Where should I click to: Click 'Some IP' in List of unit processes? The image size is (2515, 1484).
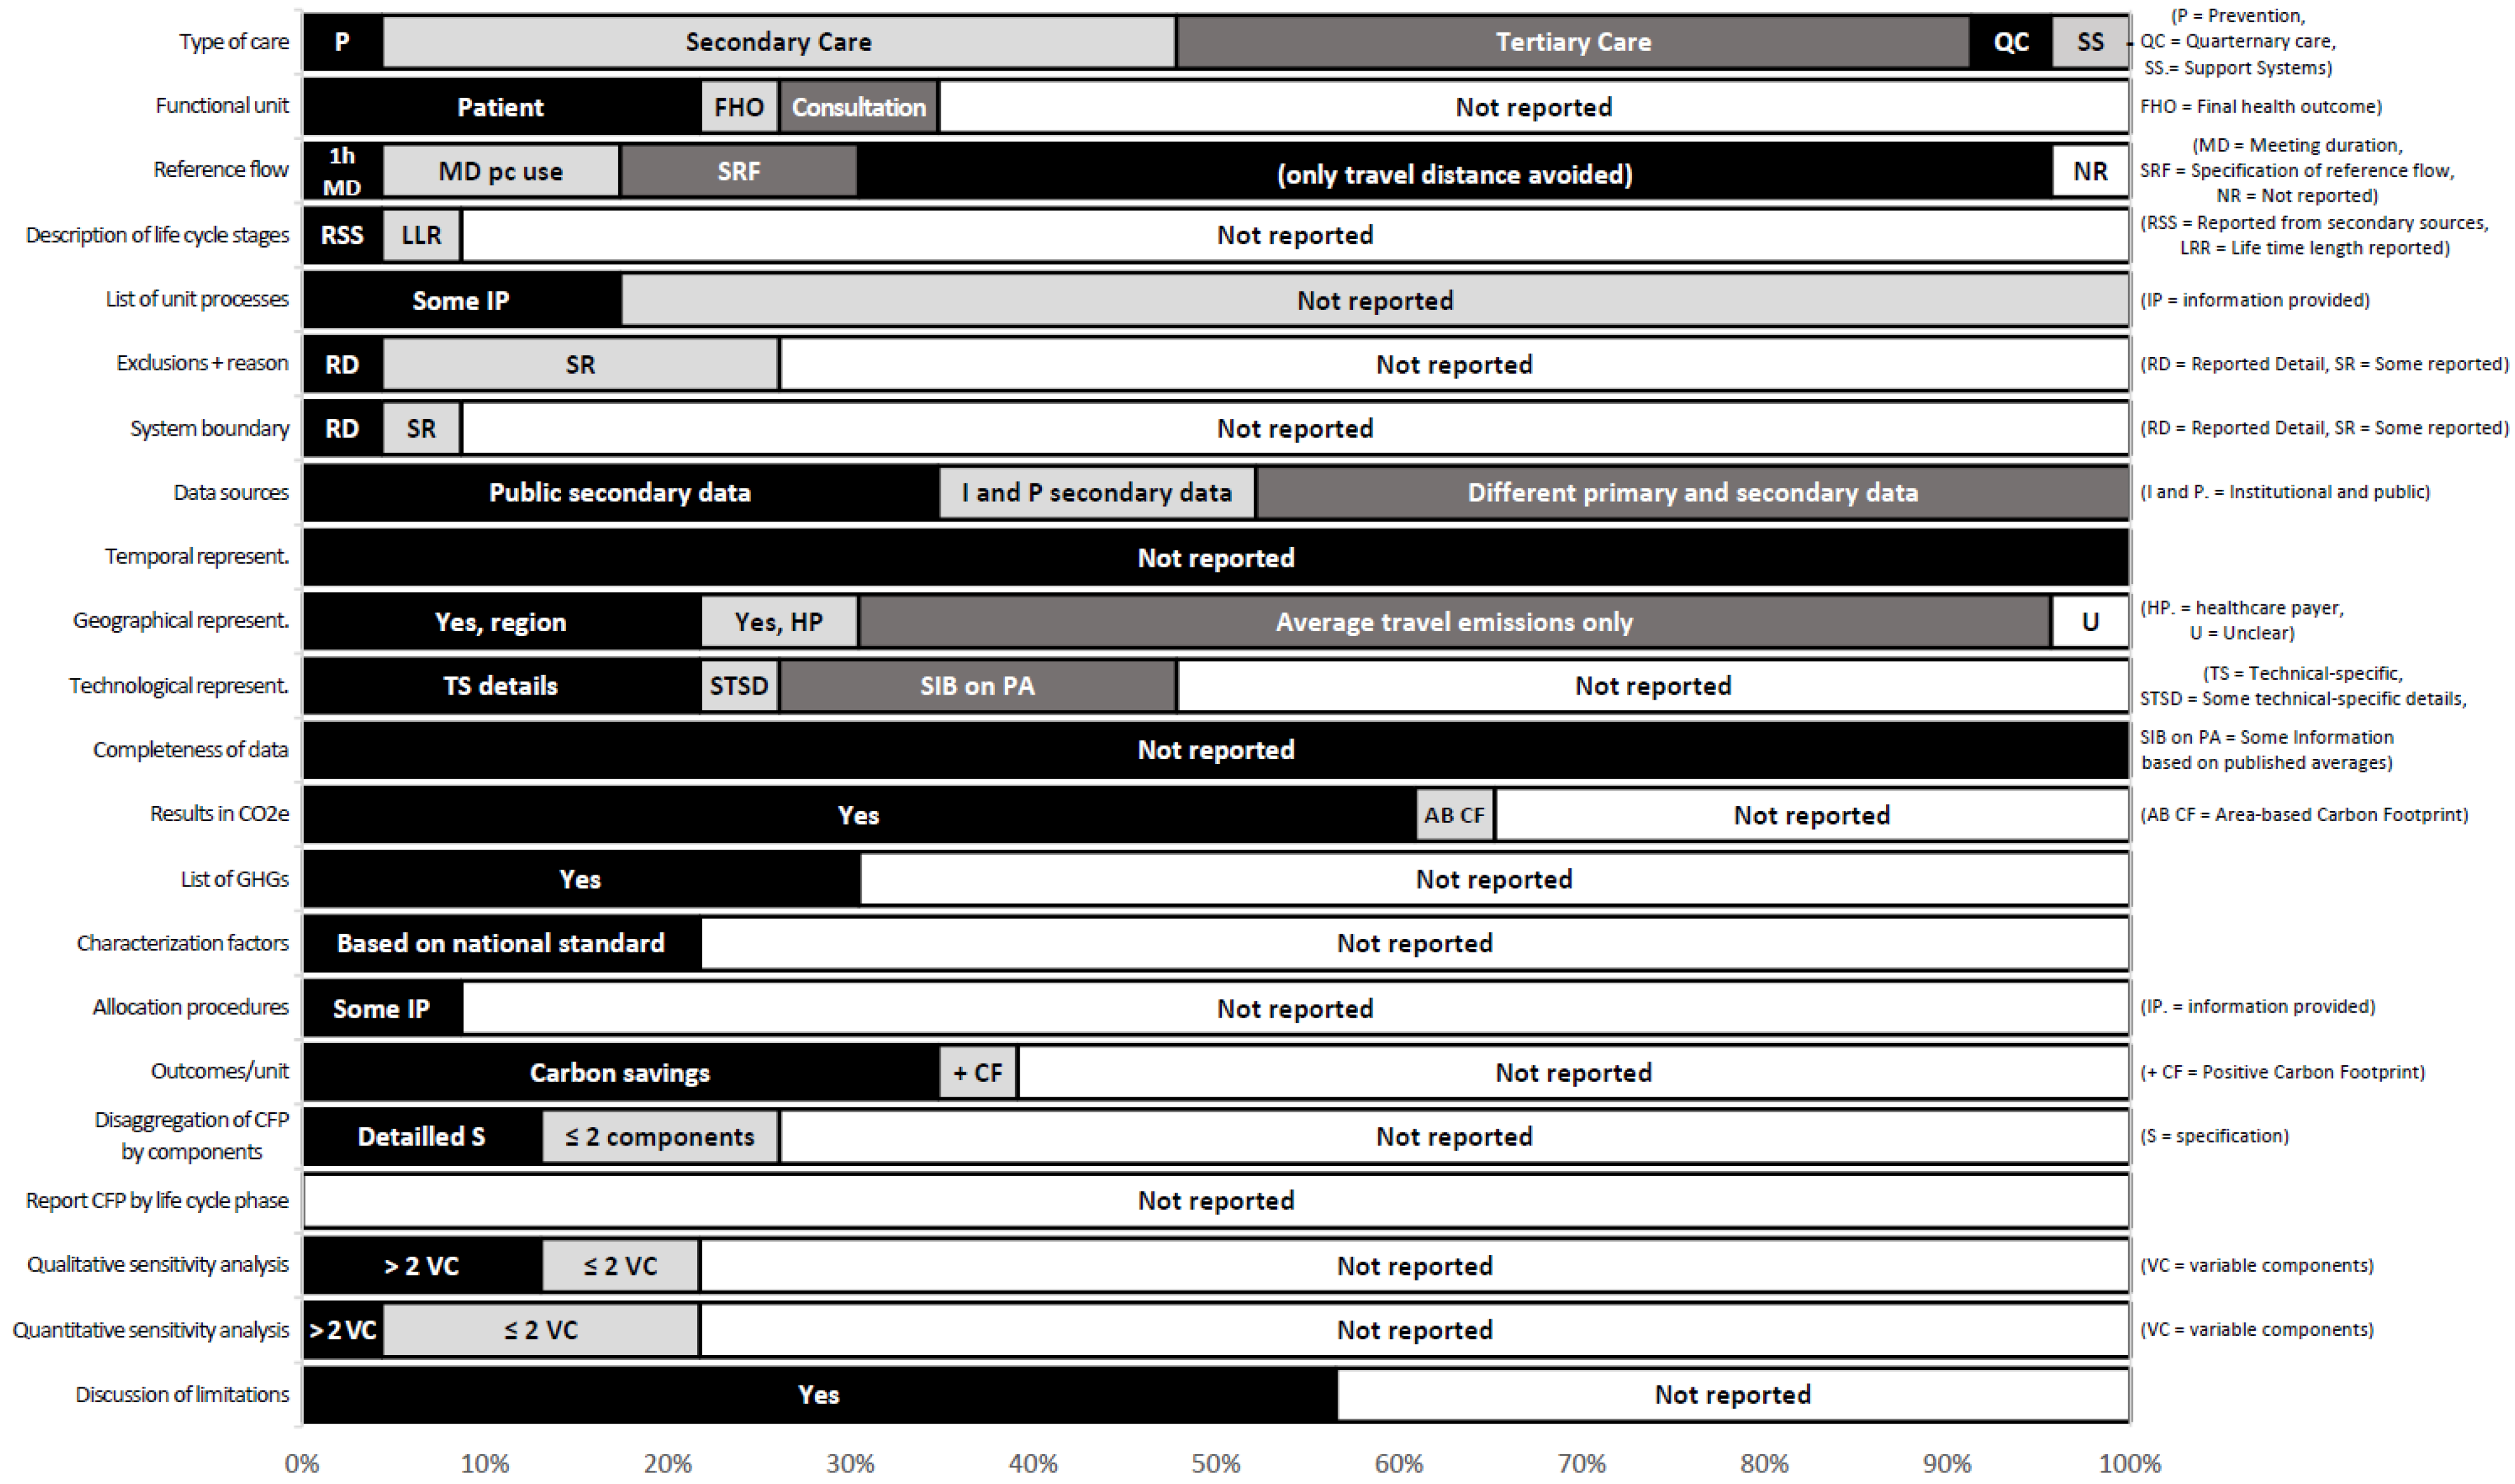[461, 300]
